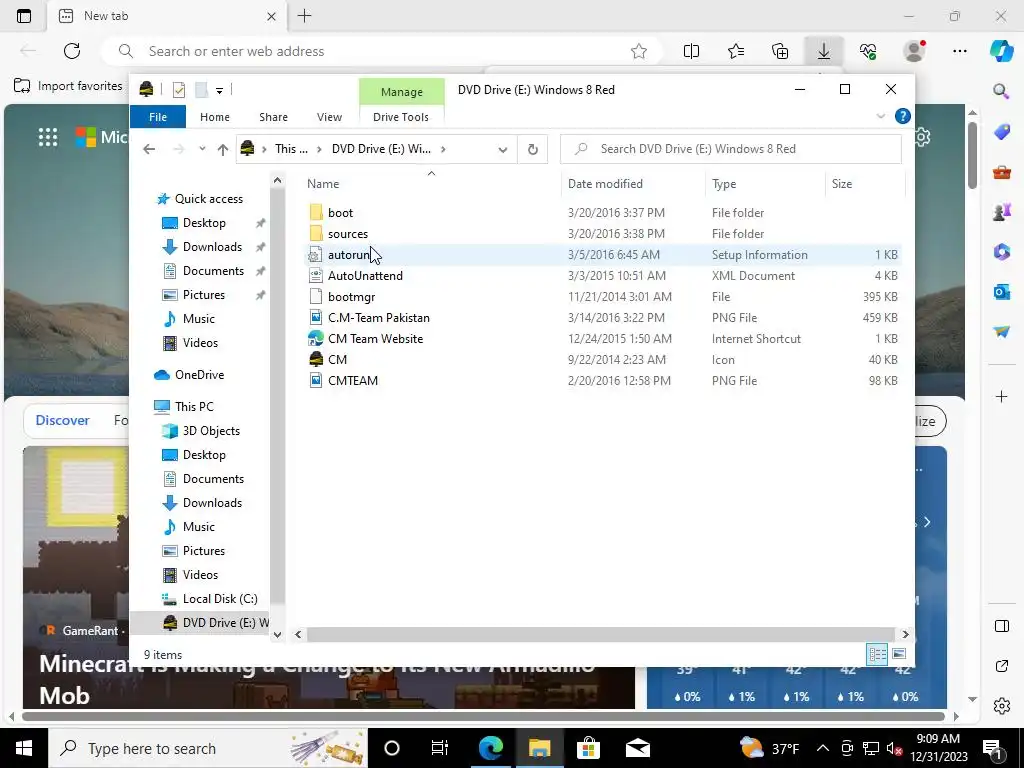This screenshot has width=1024, height=768.
Task: Open pinned Documents under Quick access
Action: point(213,271)
